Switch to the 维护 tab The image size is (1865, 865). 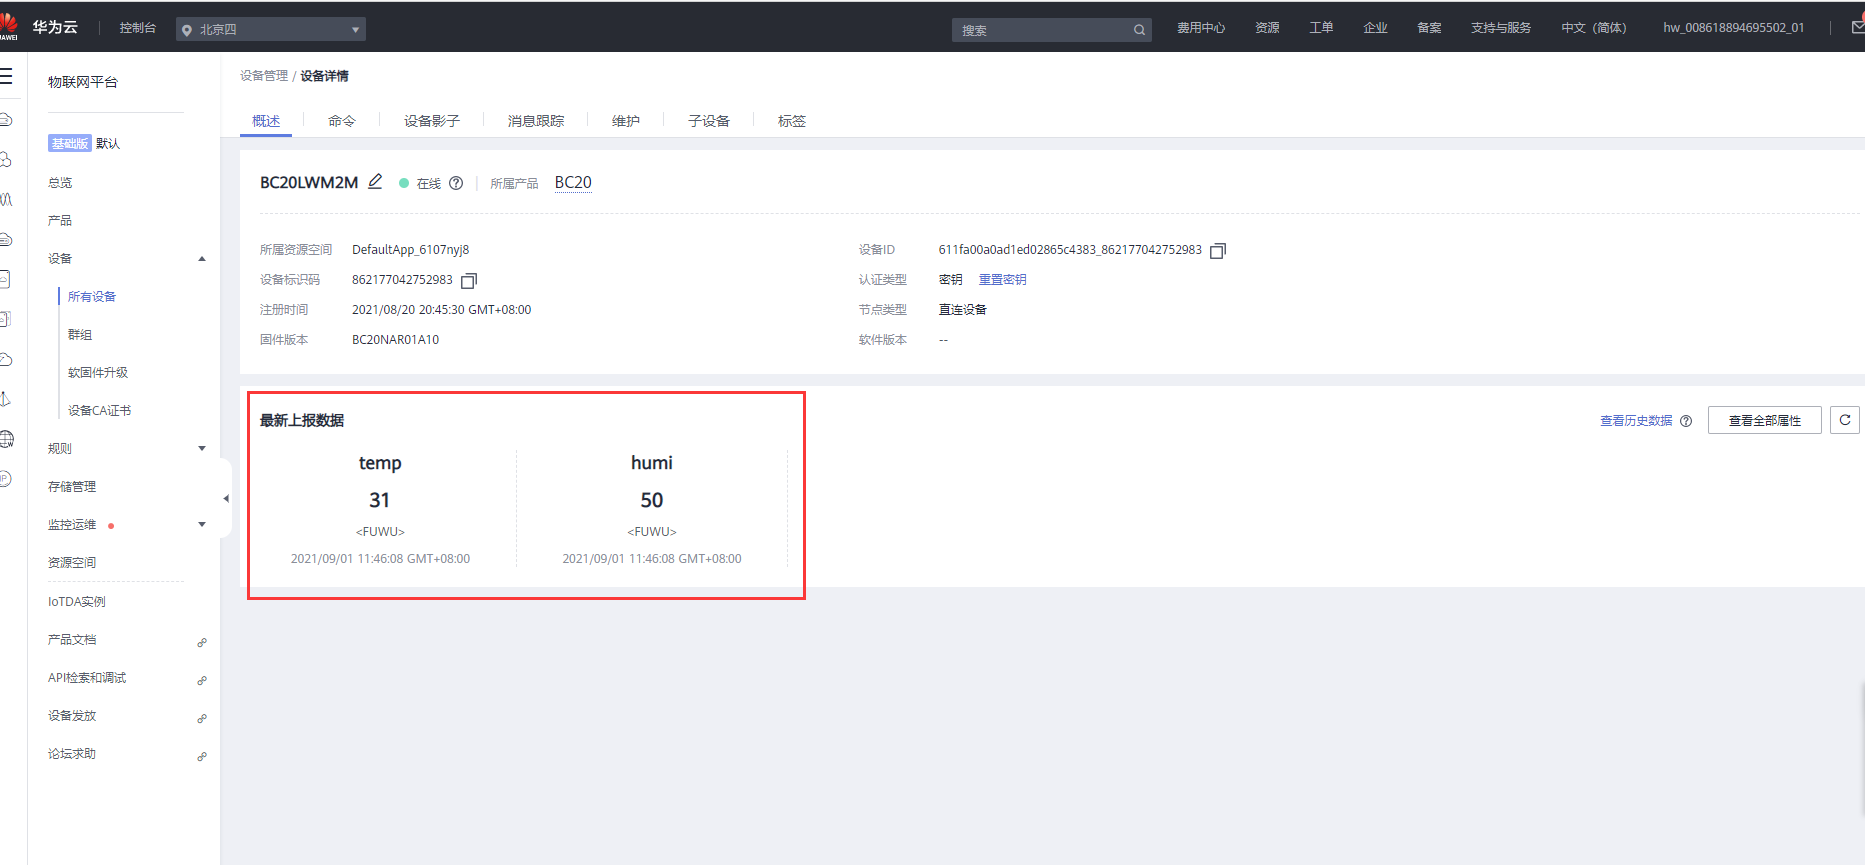coord(626,121)
